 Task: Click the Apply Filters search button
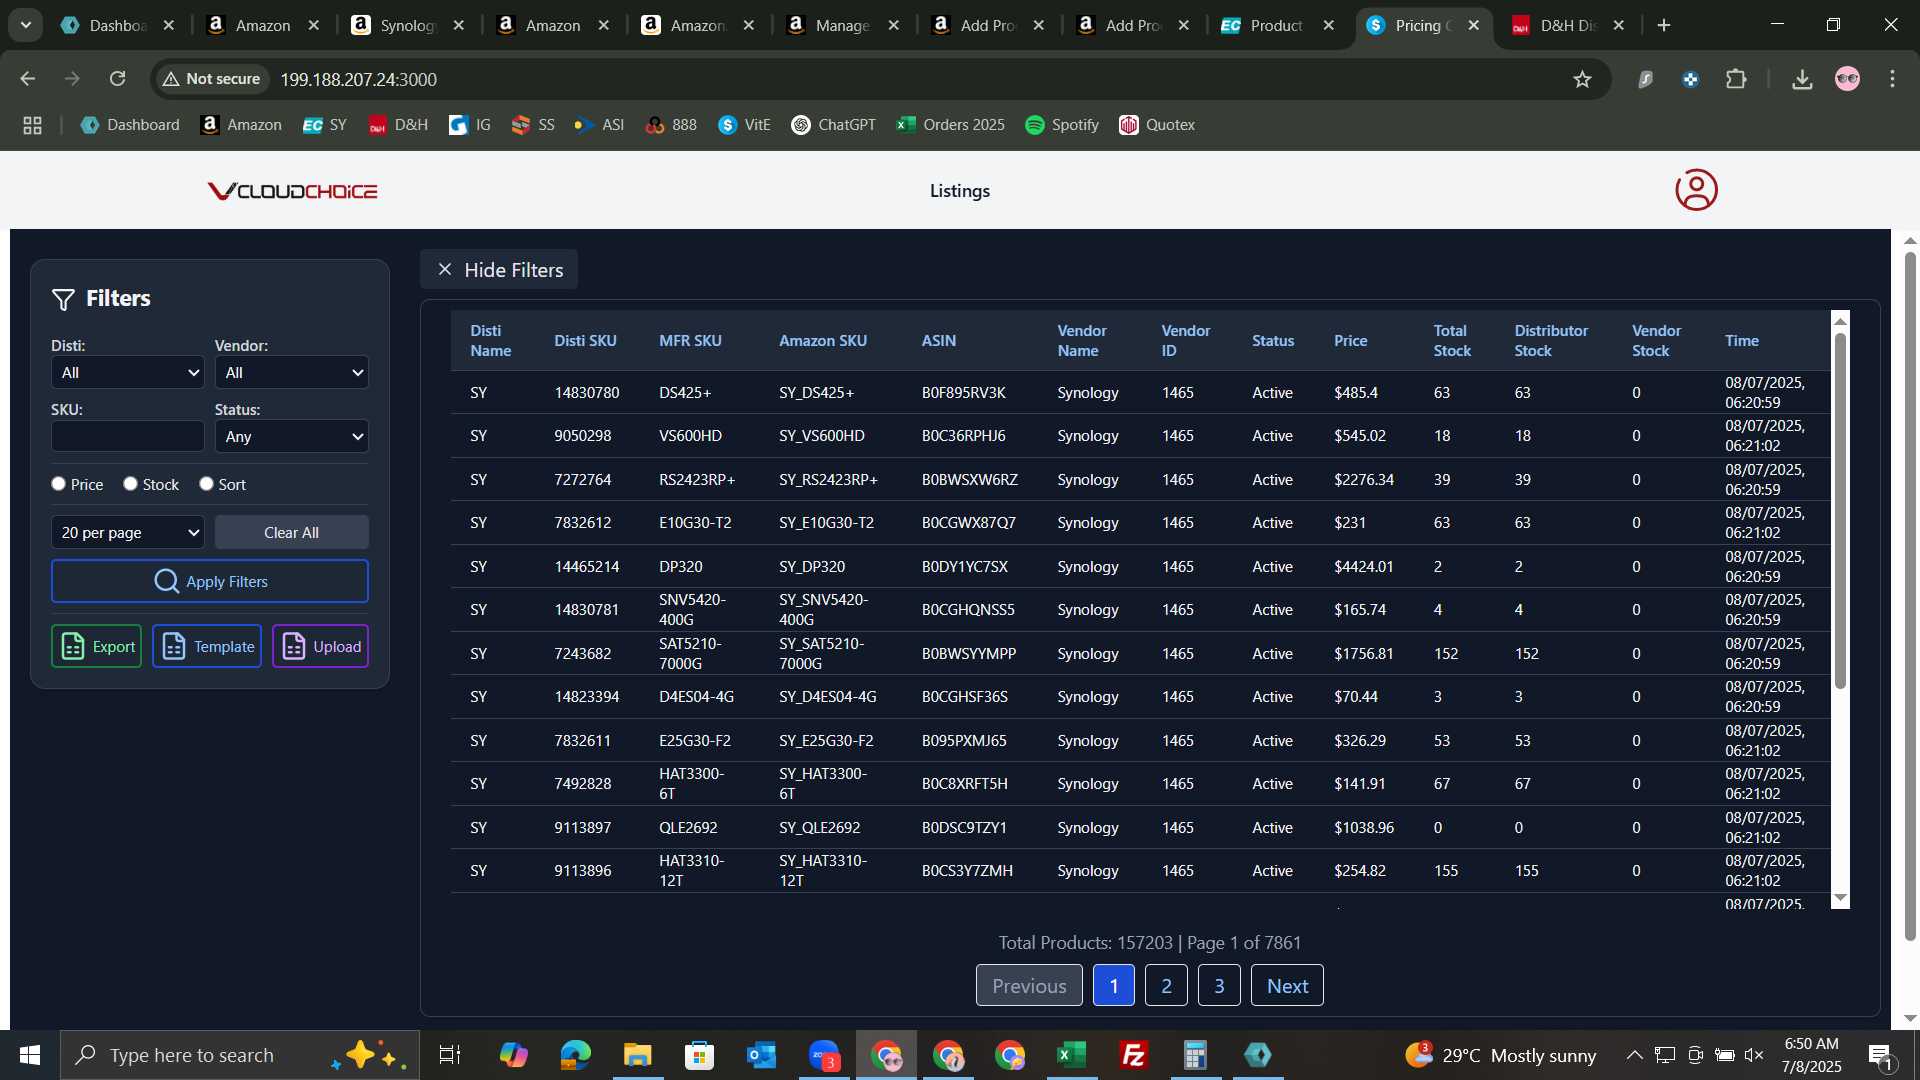[x=210, y=581]
